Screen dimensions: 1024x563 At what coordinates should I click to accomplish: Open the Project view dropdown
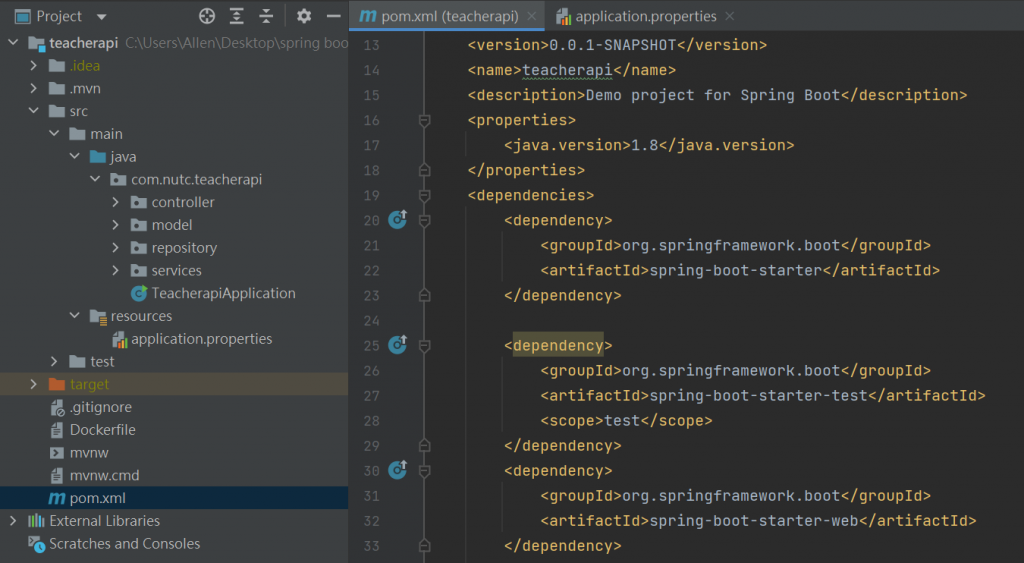tap(101, 17)
